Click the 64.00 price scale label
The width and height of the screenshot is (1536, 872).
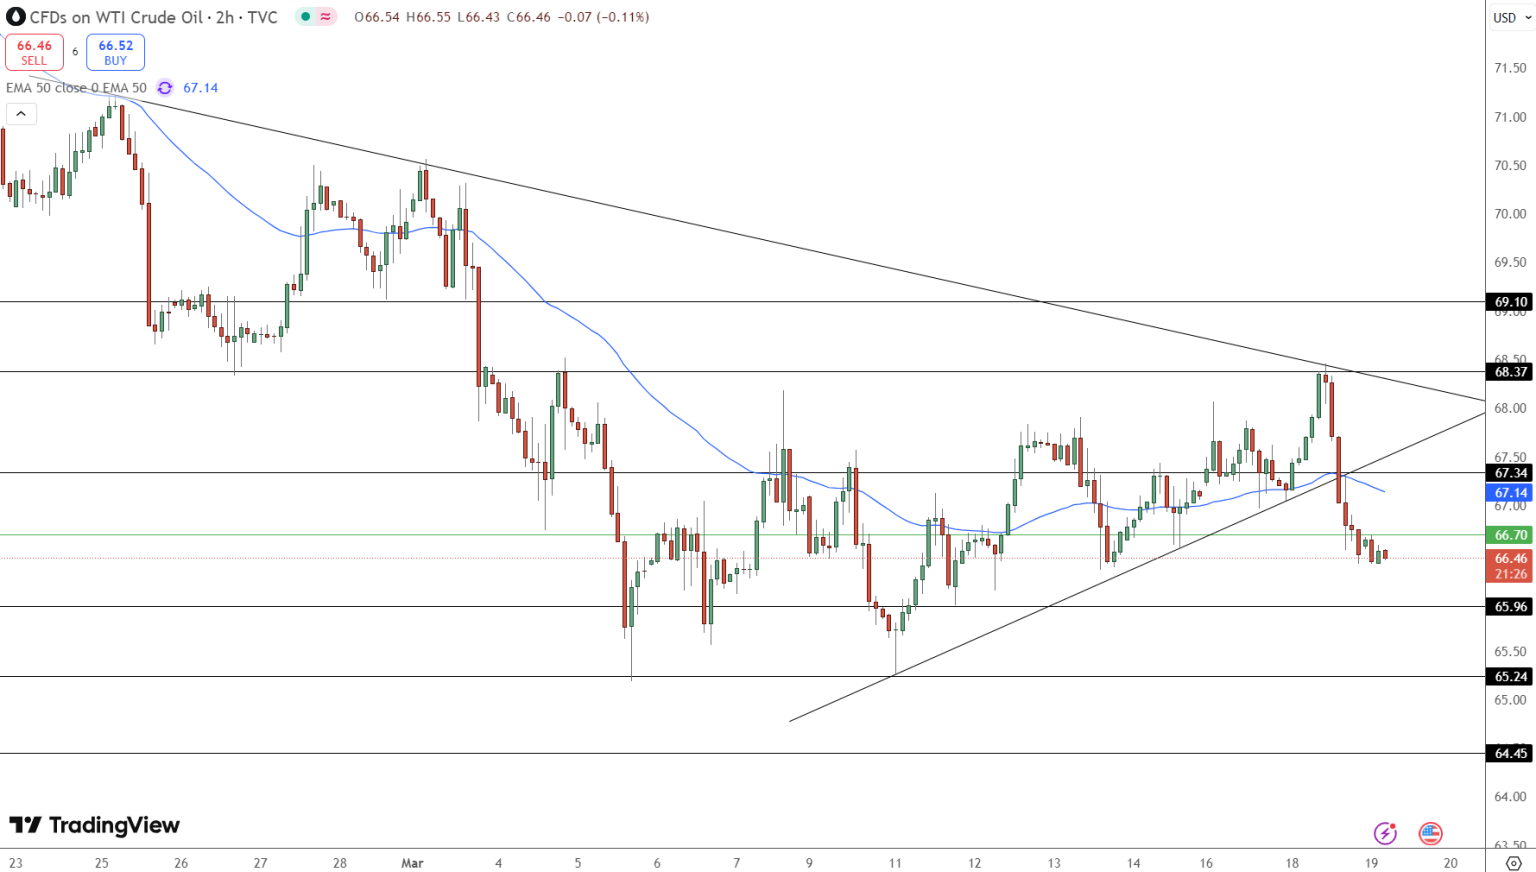click(x=1510, y=797)
